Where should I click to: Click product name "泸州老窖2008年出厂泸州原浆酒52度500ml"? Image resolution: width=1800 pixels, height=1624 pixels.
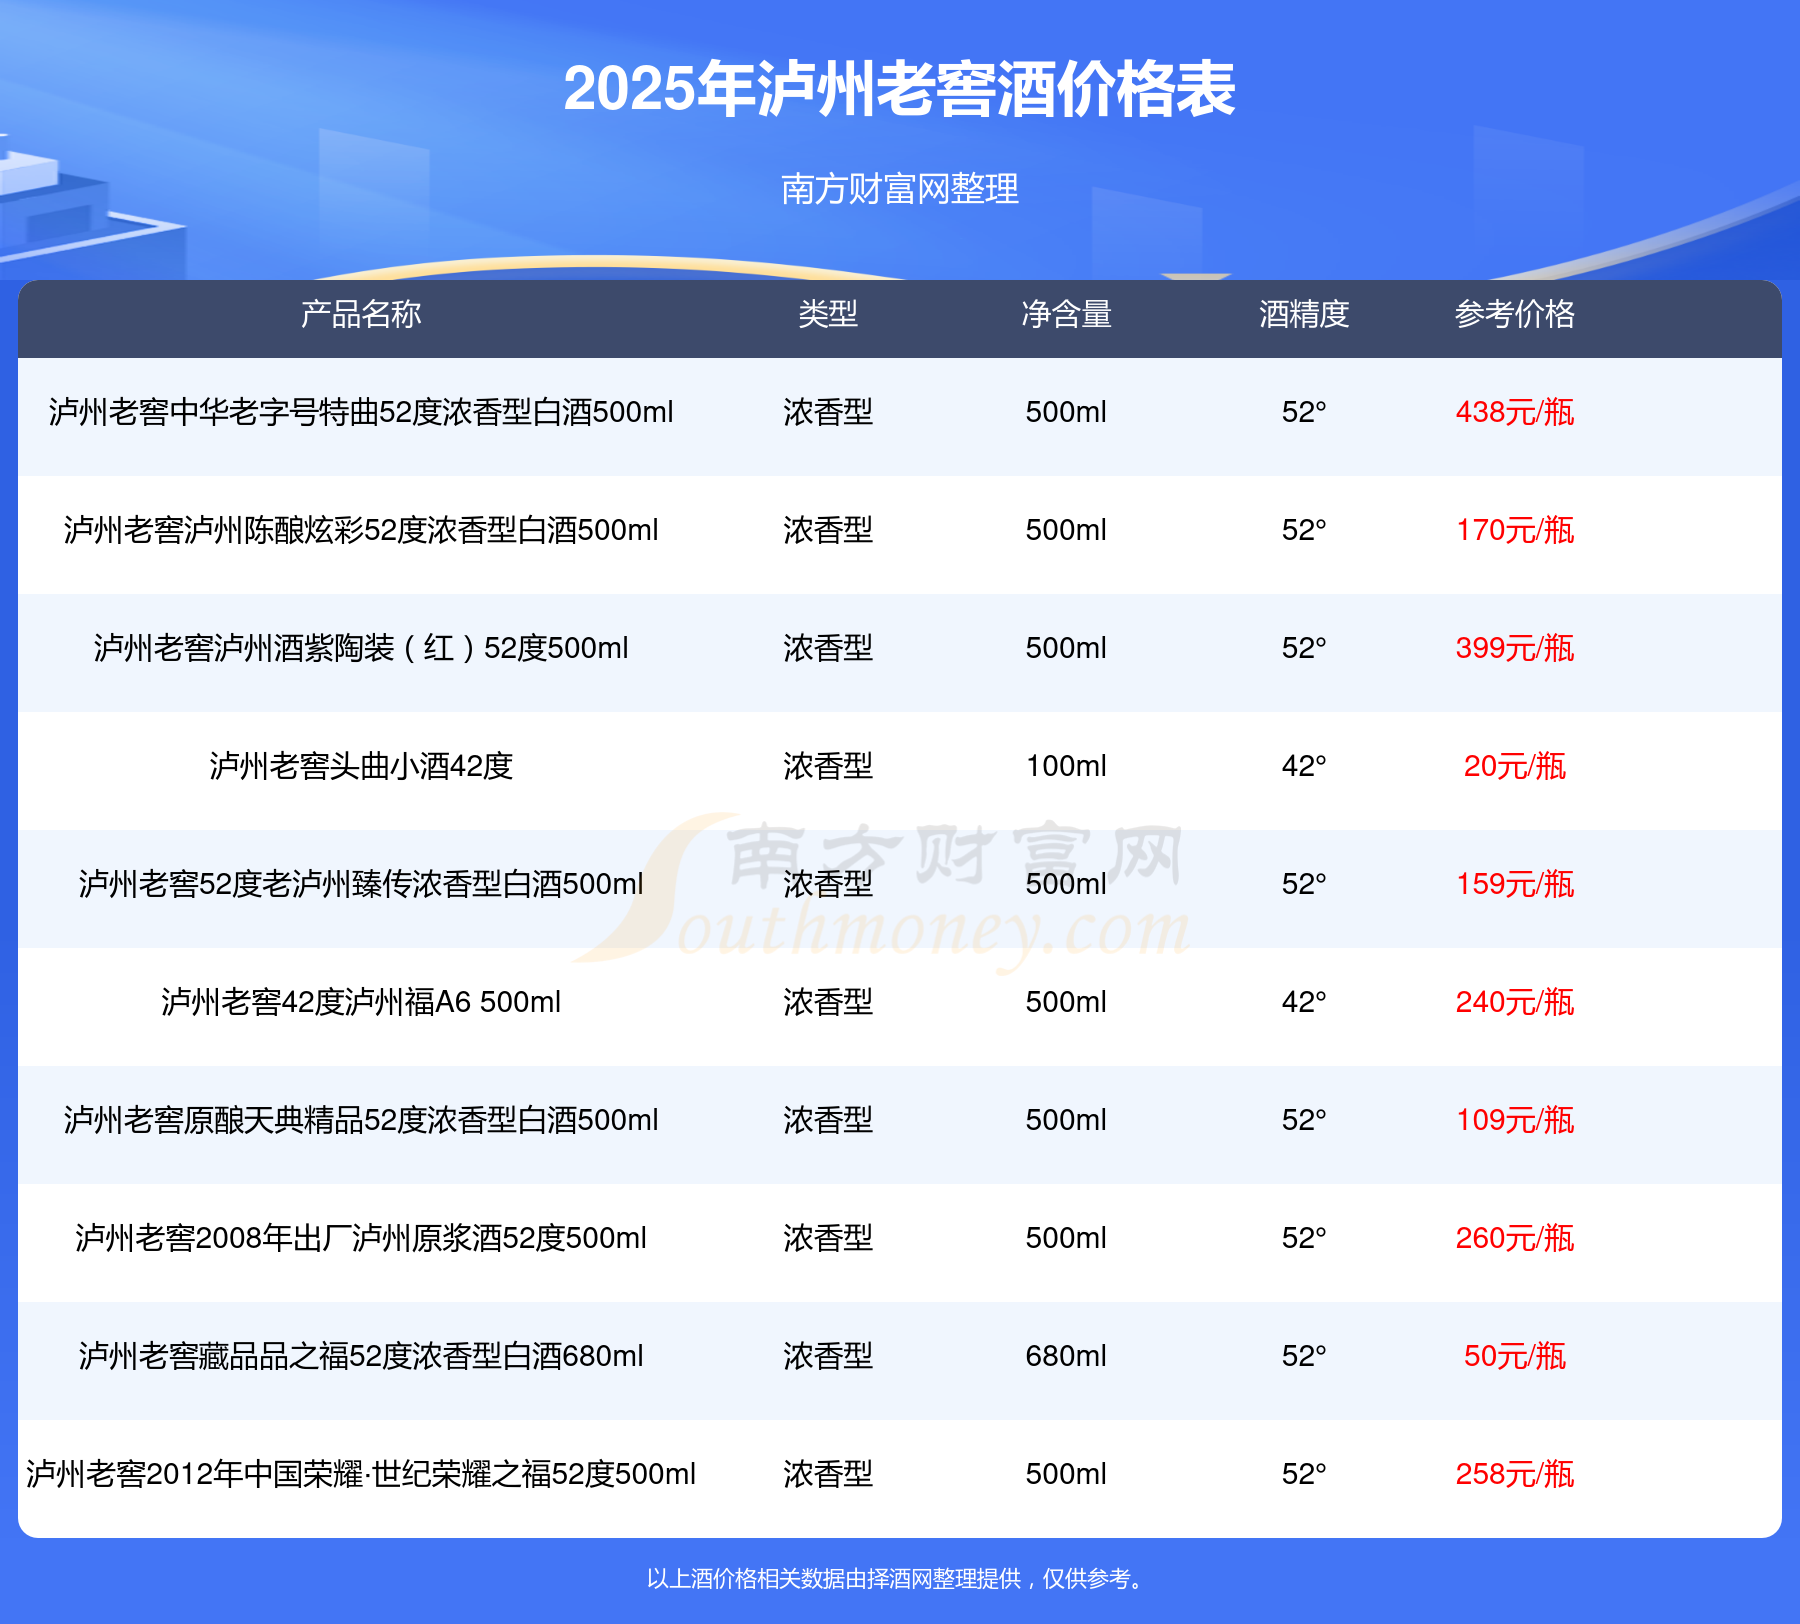tap(361, 1238)
